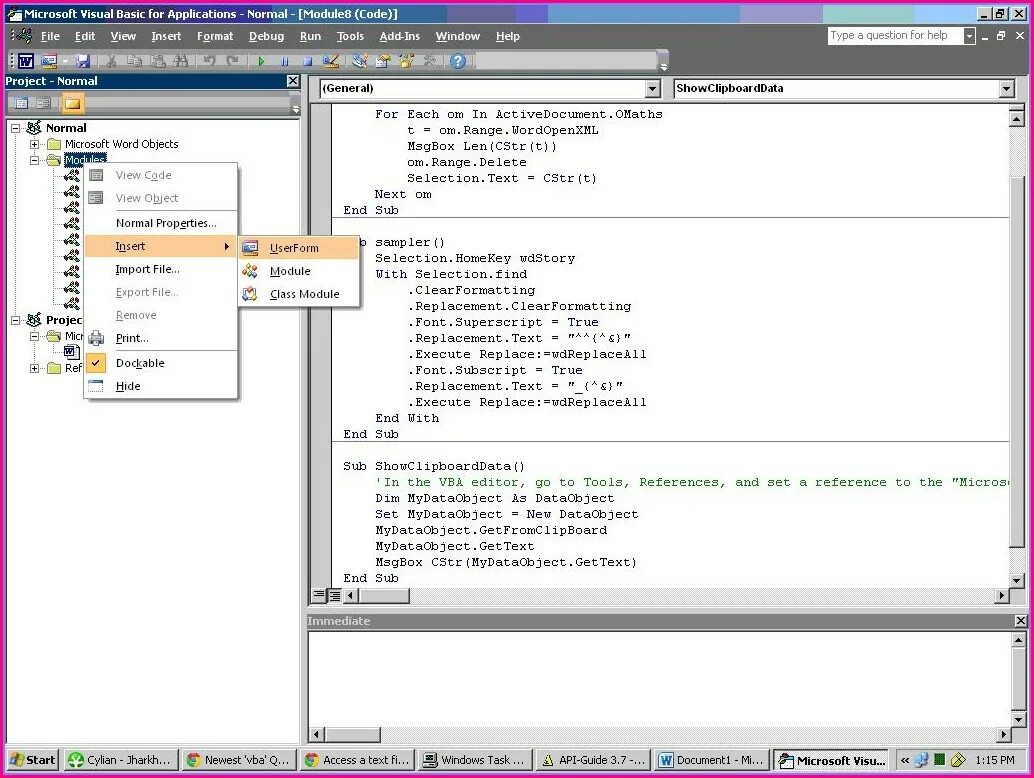Click inside the Immediate window text area

click(x=658, y=679)
